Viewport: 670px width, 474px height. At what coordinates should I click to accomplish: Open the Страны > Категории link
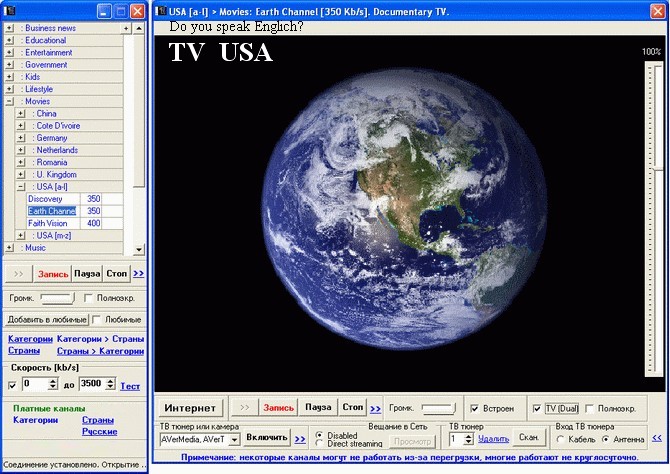(x=100, y=351)
